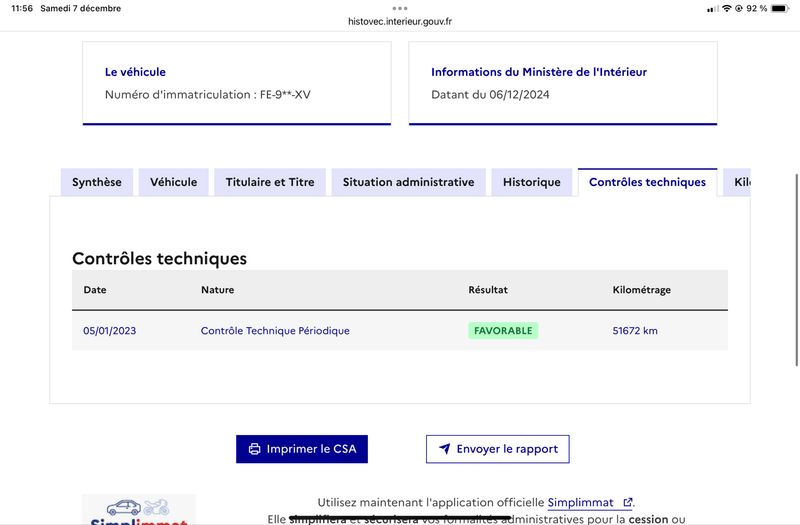Switch to the Véhicule tab
Screen dimensions: 800x525
pyautogui.click(x=173, y=182)
